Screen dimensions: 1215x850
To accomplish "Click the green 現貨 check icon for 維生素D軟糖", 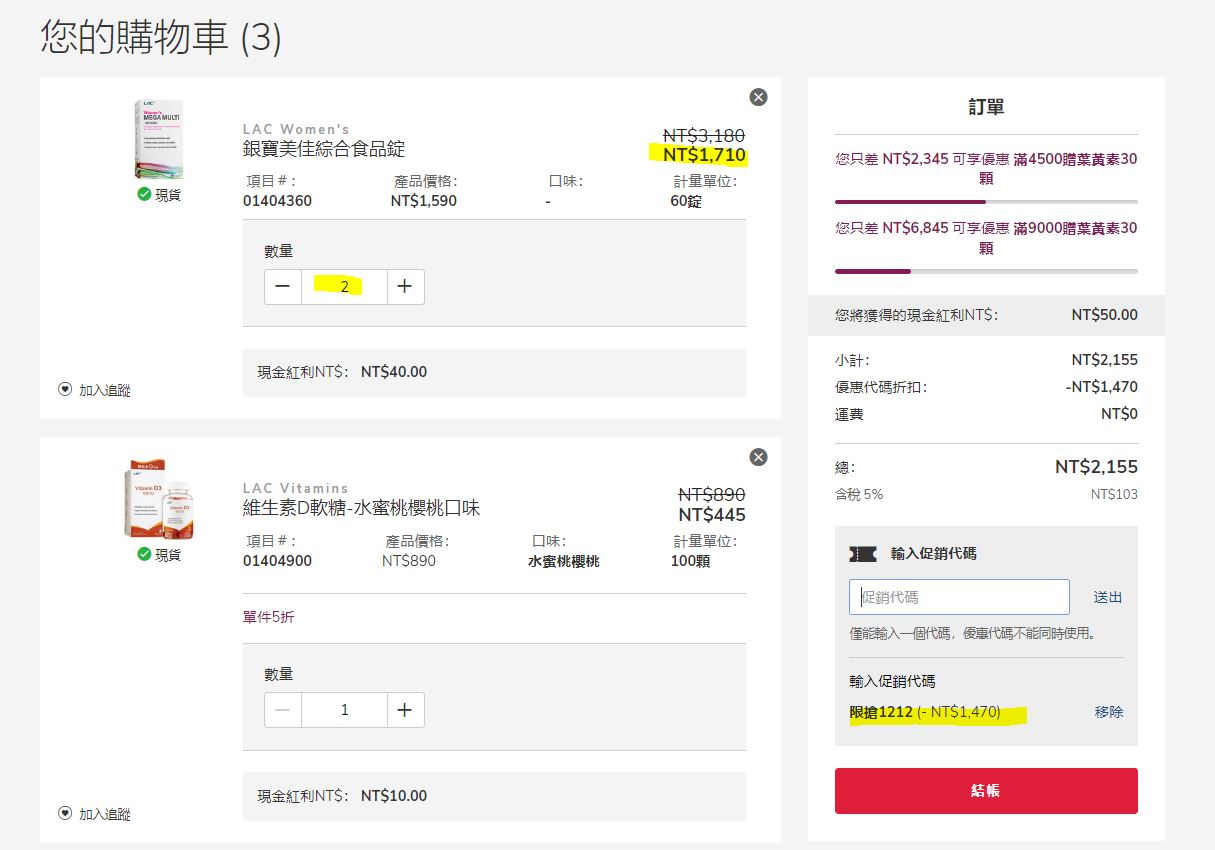I will point(144,554).
